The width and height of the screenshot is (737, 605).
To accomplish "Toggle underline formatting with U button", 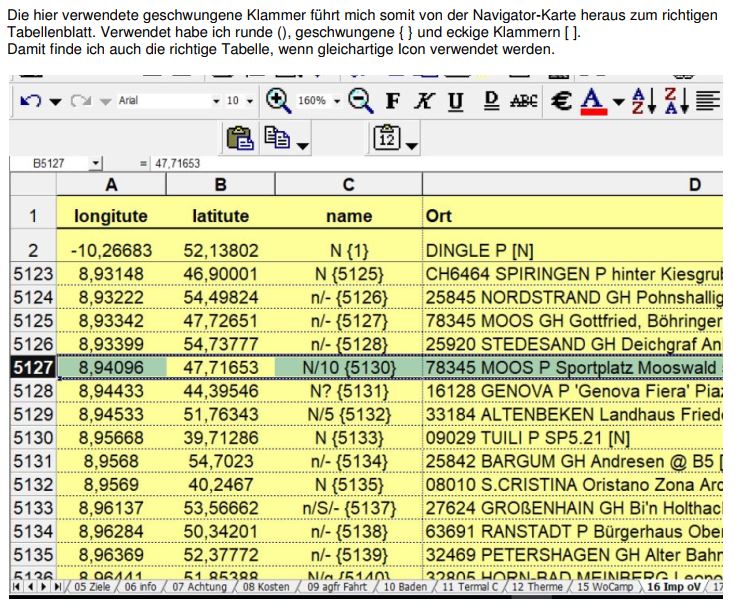I will (456, 101).
